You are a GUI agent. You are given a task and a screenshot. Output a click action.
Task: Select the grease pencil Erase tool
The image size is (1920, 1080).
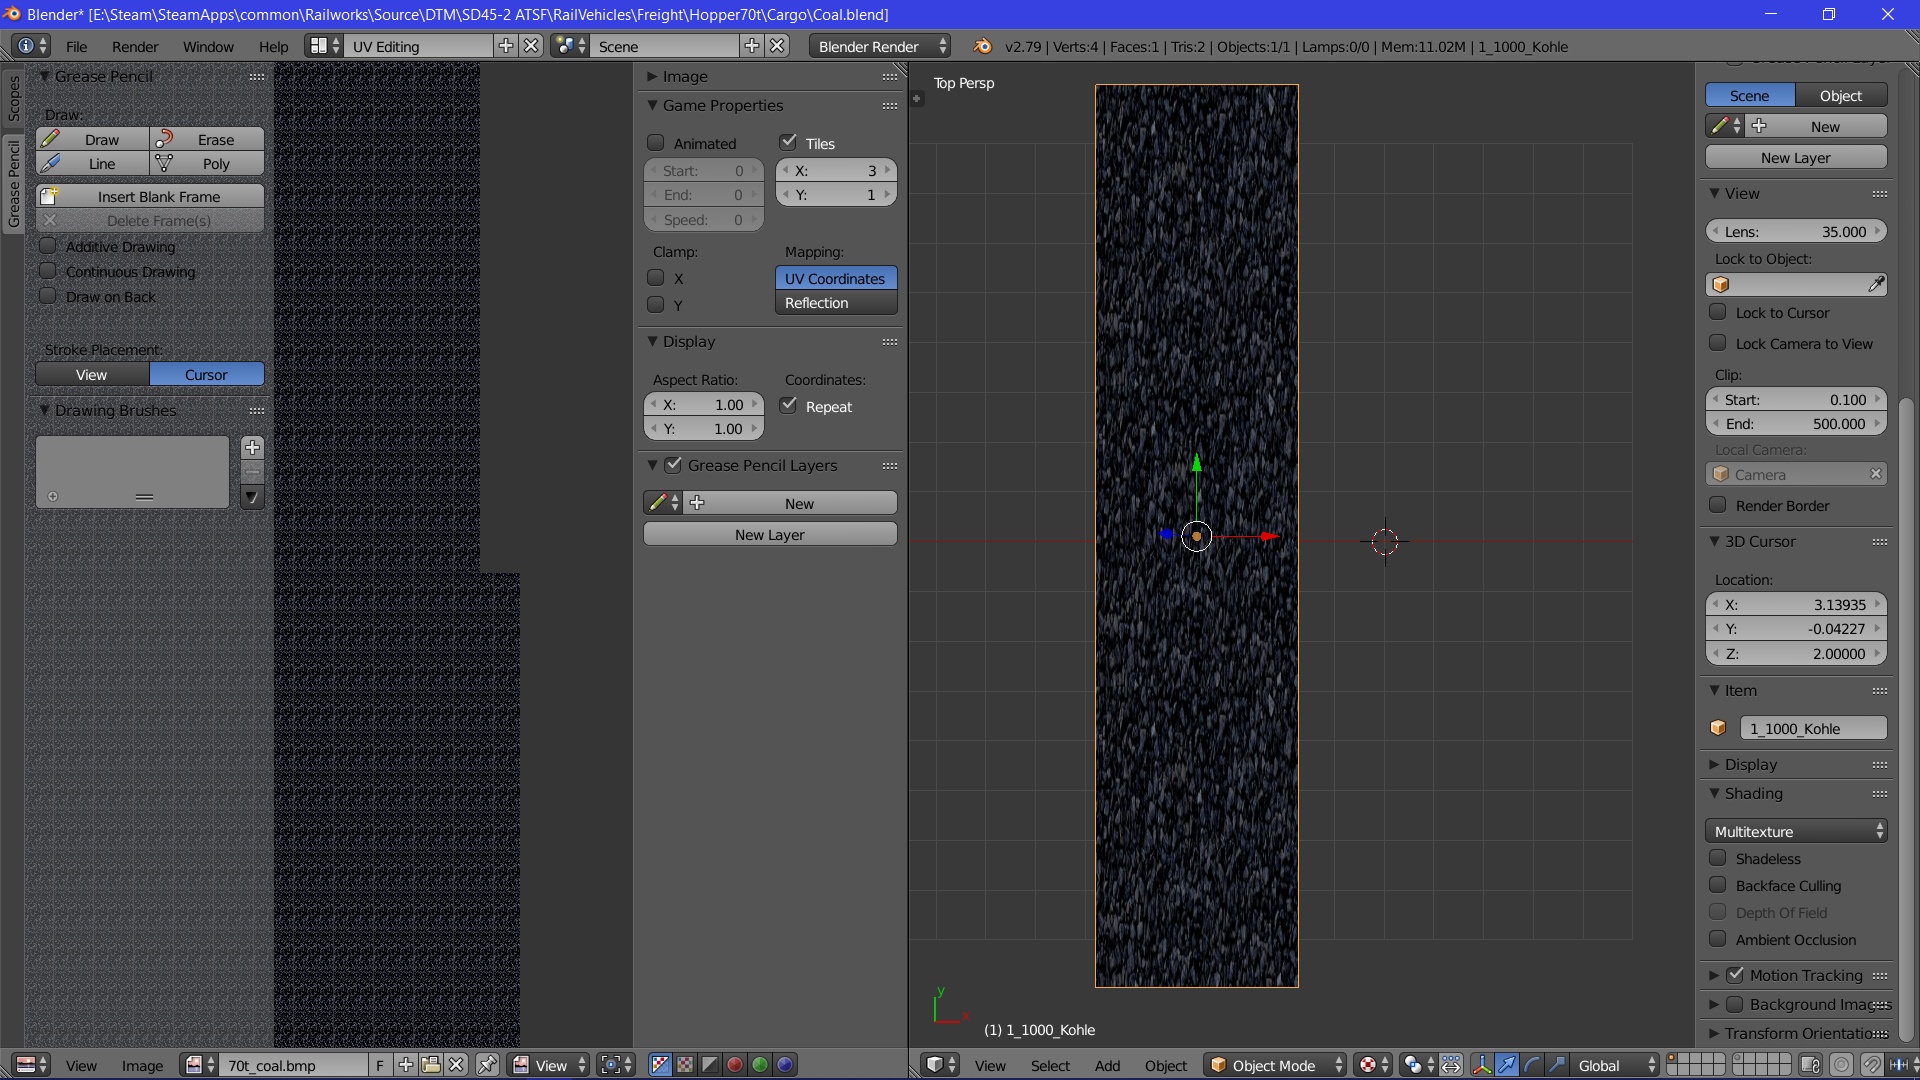click(x=207, y=140)
